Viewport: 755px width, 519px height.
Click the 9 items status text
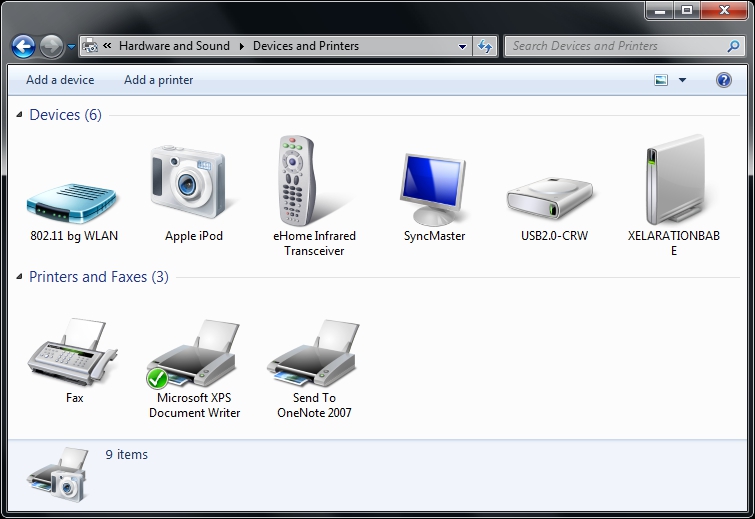127,454
